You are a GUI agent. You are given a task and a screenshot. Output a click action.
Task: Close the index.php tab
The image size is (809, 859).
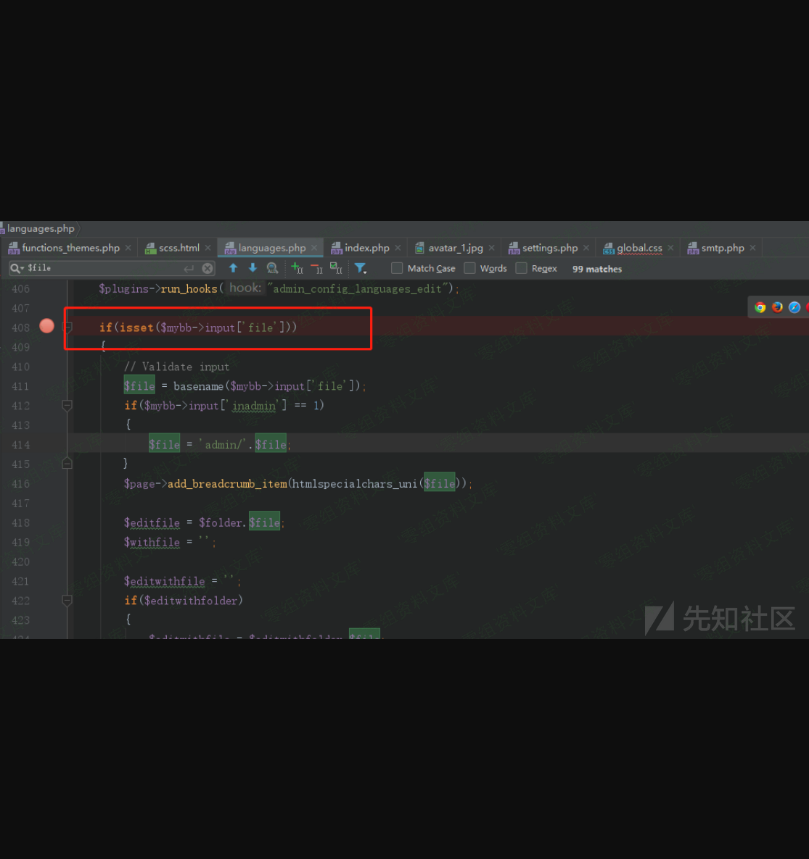[398, 248]
